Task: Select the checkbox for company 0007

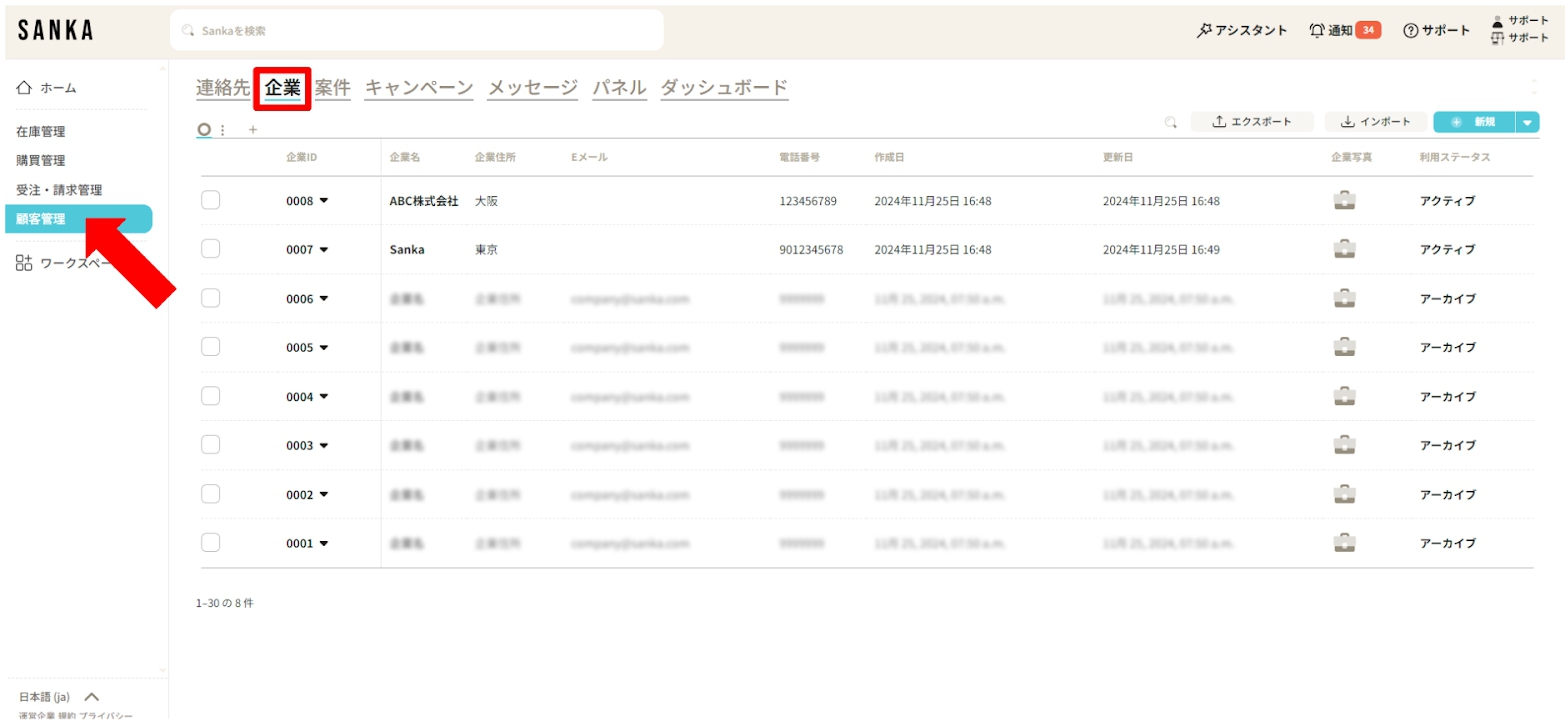Action: (210, 249)
